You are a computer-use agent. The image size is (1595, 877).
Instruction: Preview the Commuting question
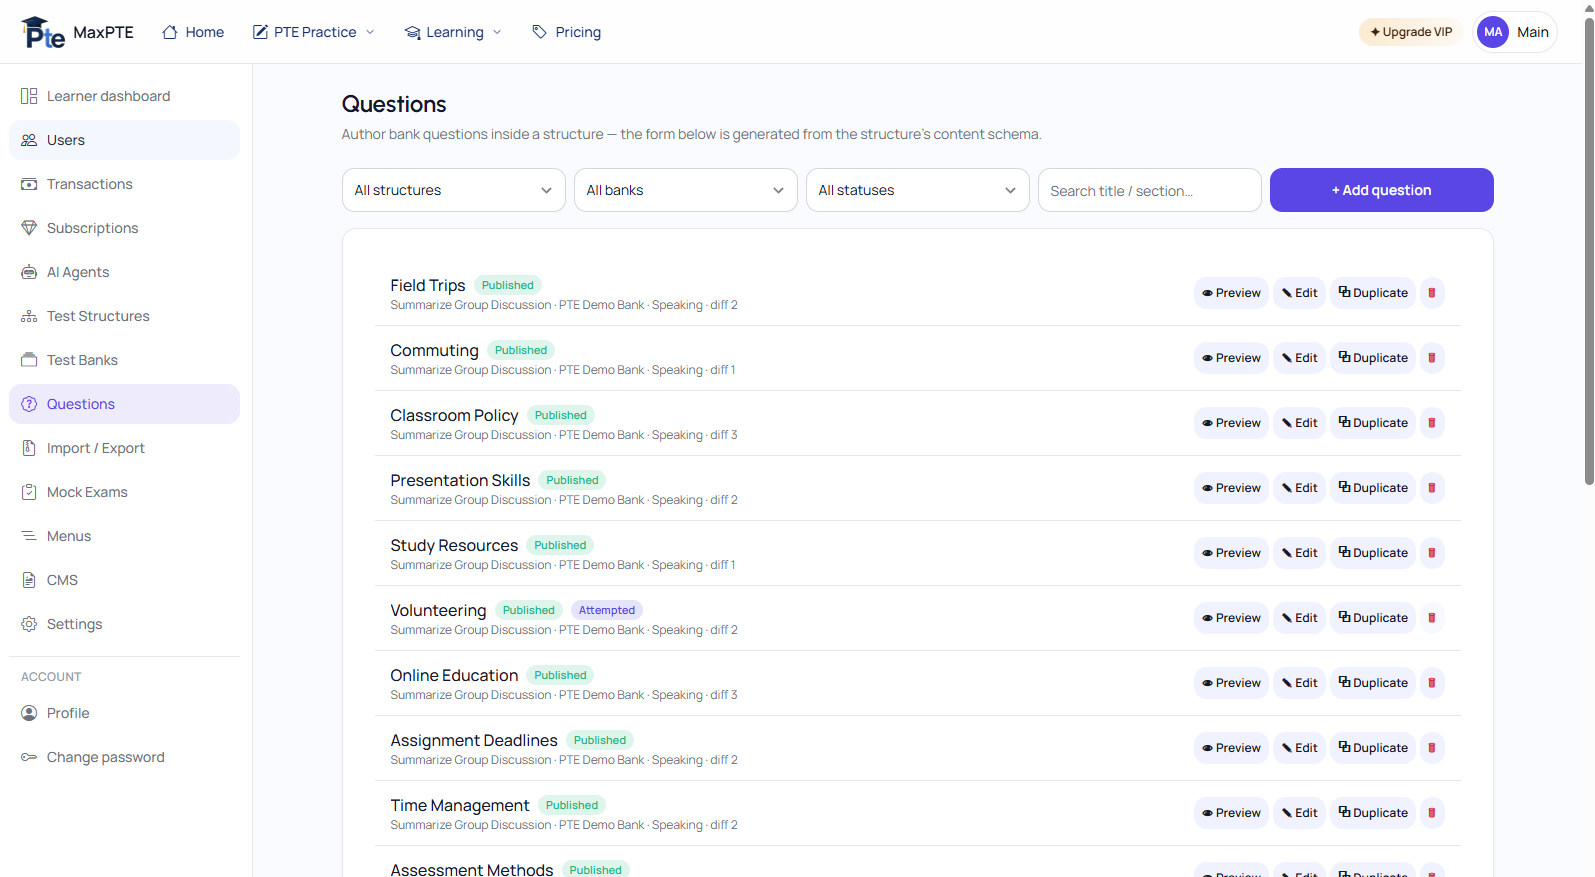[1231, 358]
